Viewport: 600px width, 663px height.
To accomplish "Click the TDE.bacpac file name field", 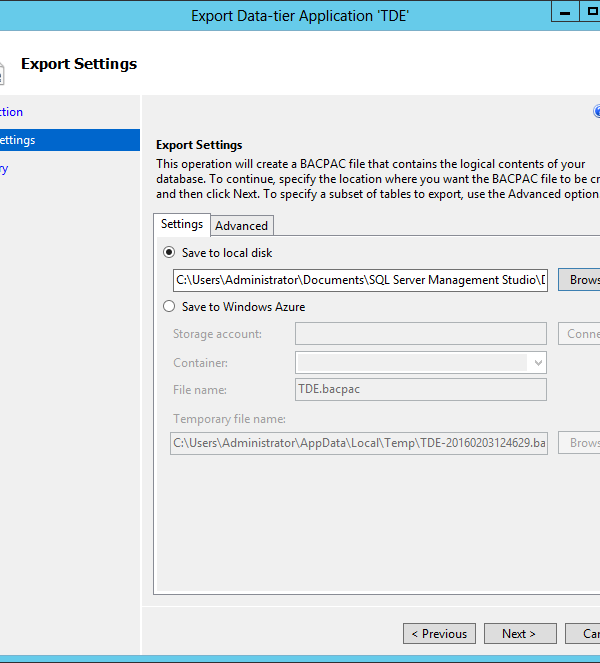I will [x=421, y=389].
